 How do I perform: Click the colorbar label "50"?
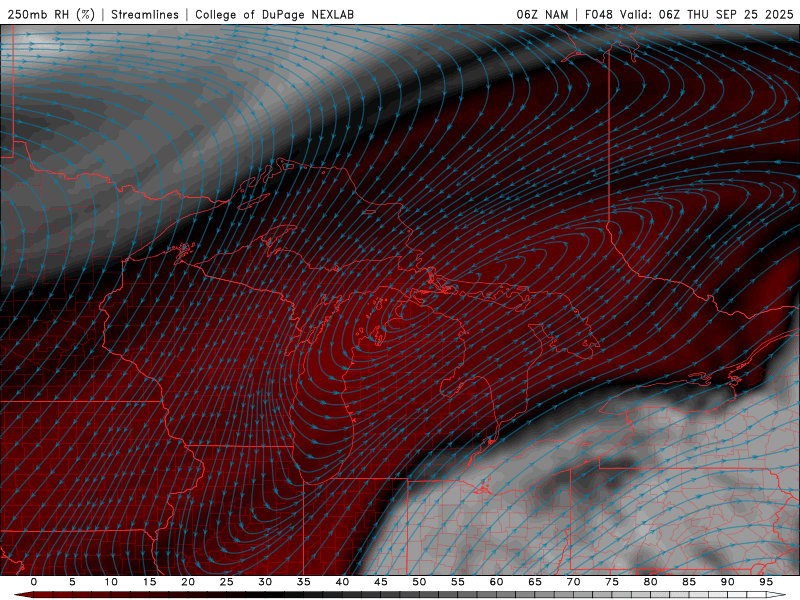coord(419,582)
